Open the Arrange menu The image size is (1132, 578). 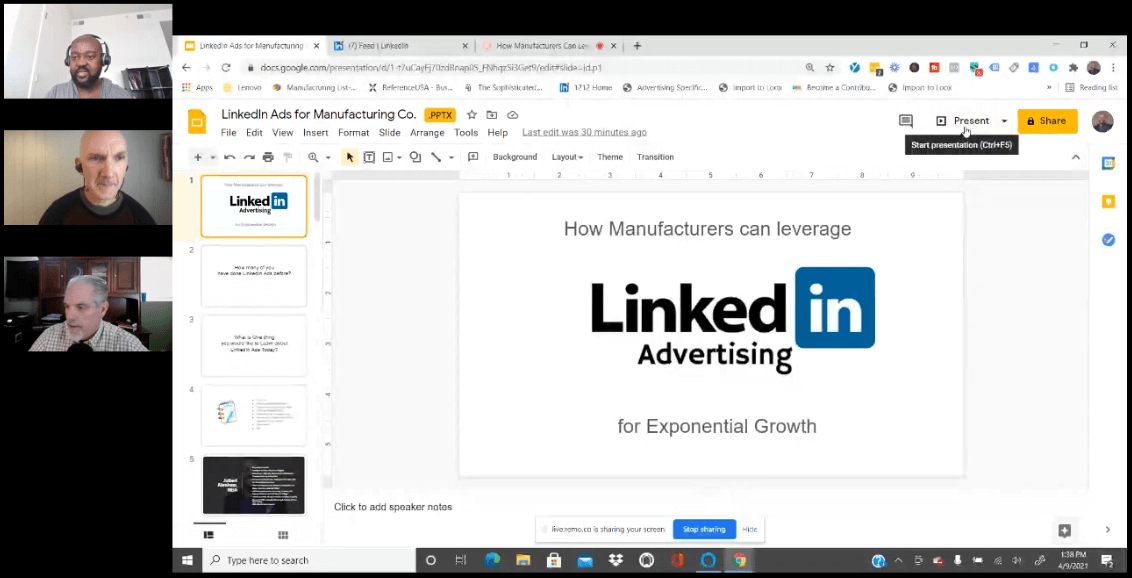click(x=427, y=133)
